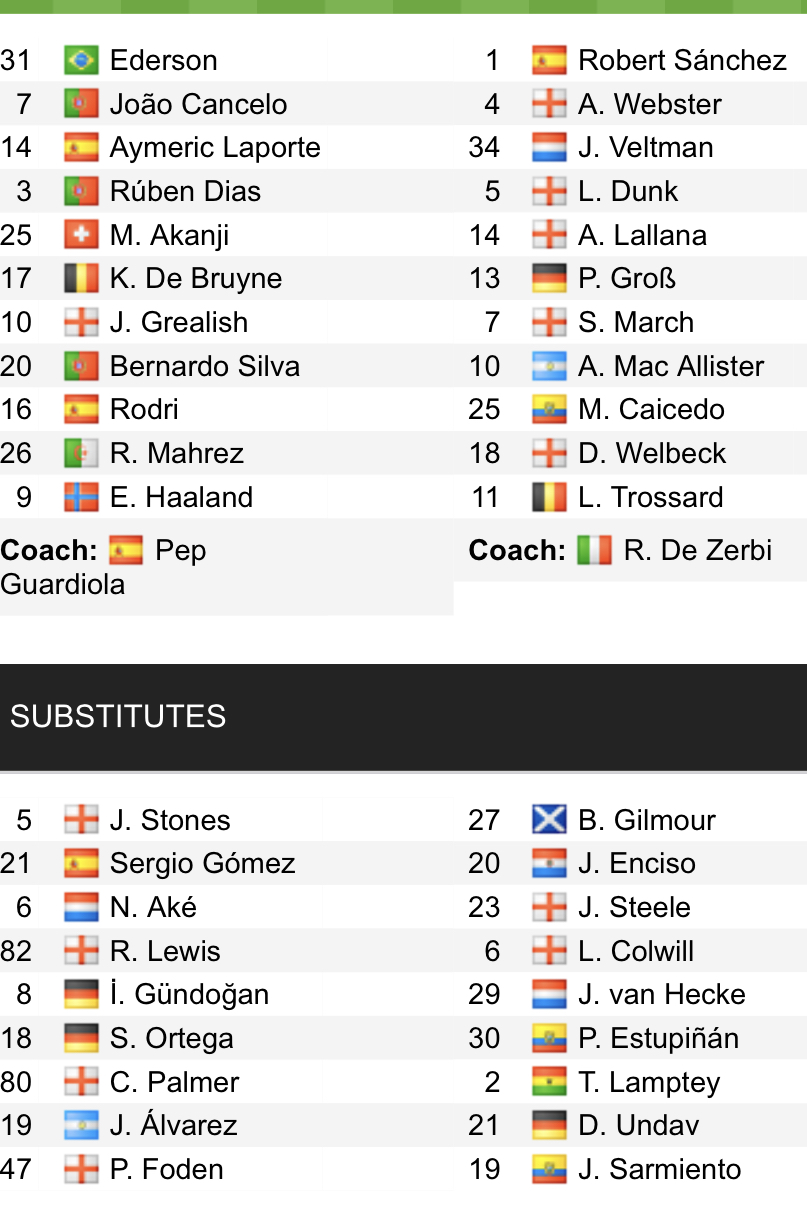Image resolution: width=807 pixels, height=1210 pixels.
Task: Click Belgium flag beside K. De Bruyne
Action: [x=81, y=279]
